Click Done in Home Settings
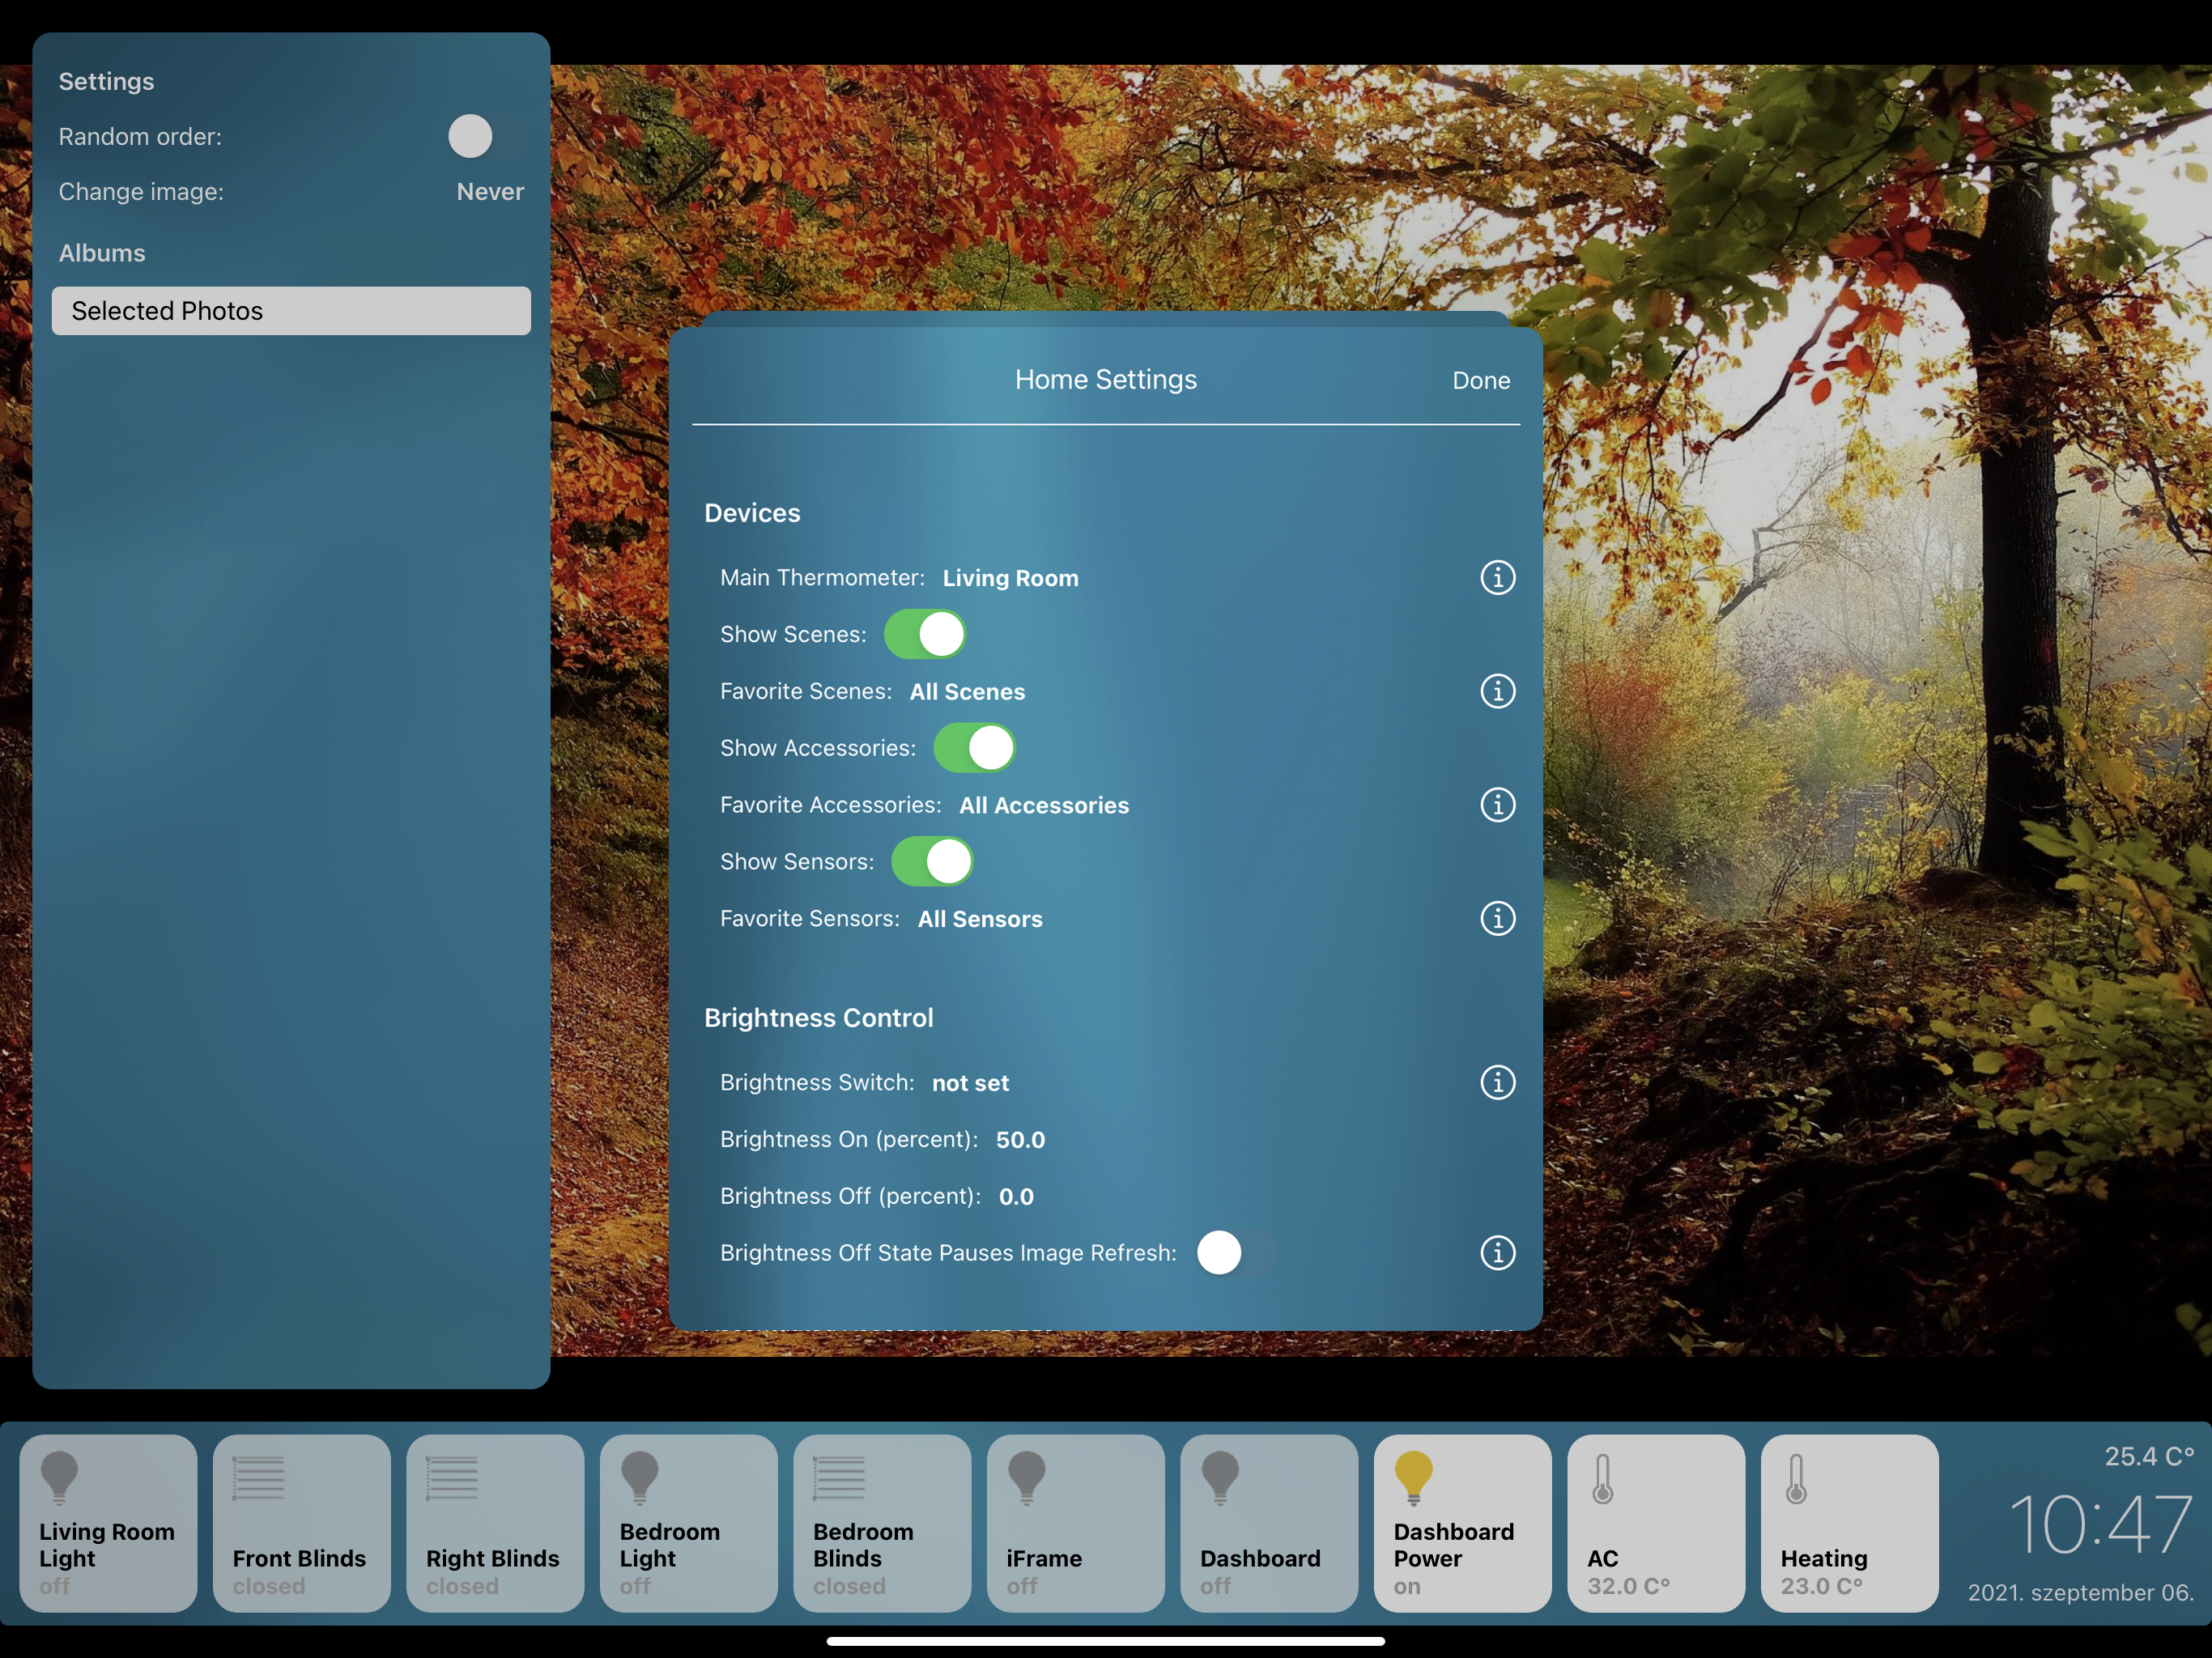Image resolution: width=2212 pixels, height=1658 pixels. coord(1481,381)
